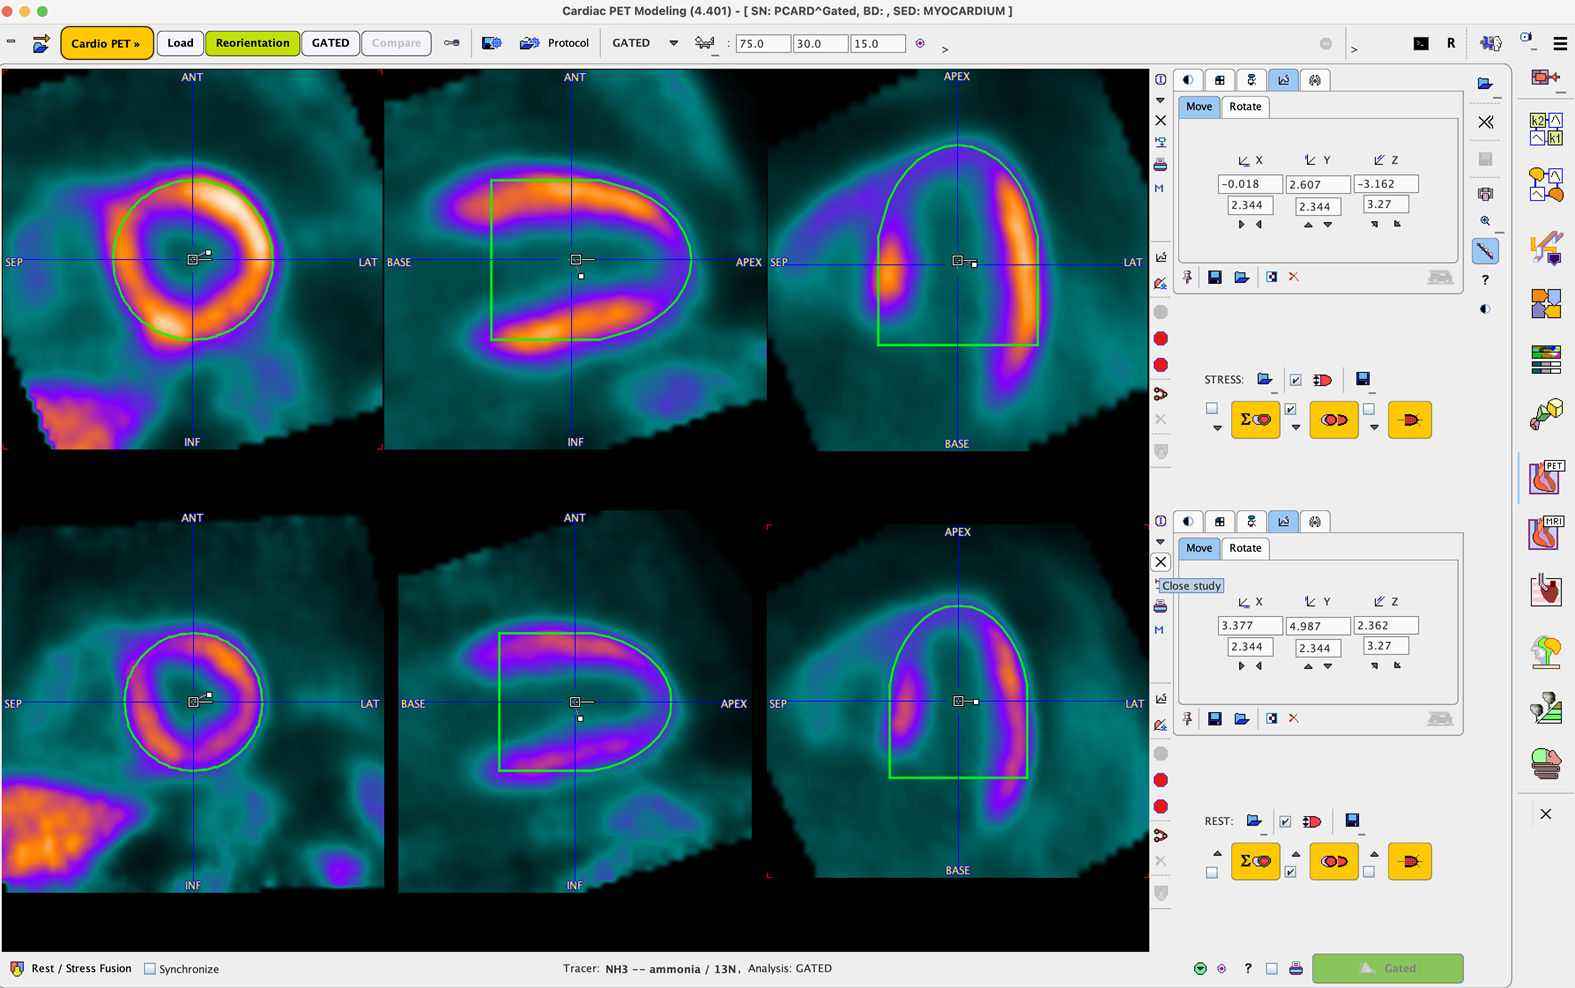This screenshot has height=988, width=1575.
Task: Toggle REST checkbox beside heart-crop icon
Action: tap(1285, 822)
